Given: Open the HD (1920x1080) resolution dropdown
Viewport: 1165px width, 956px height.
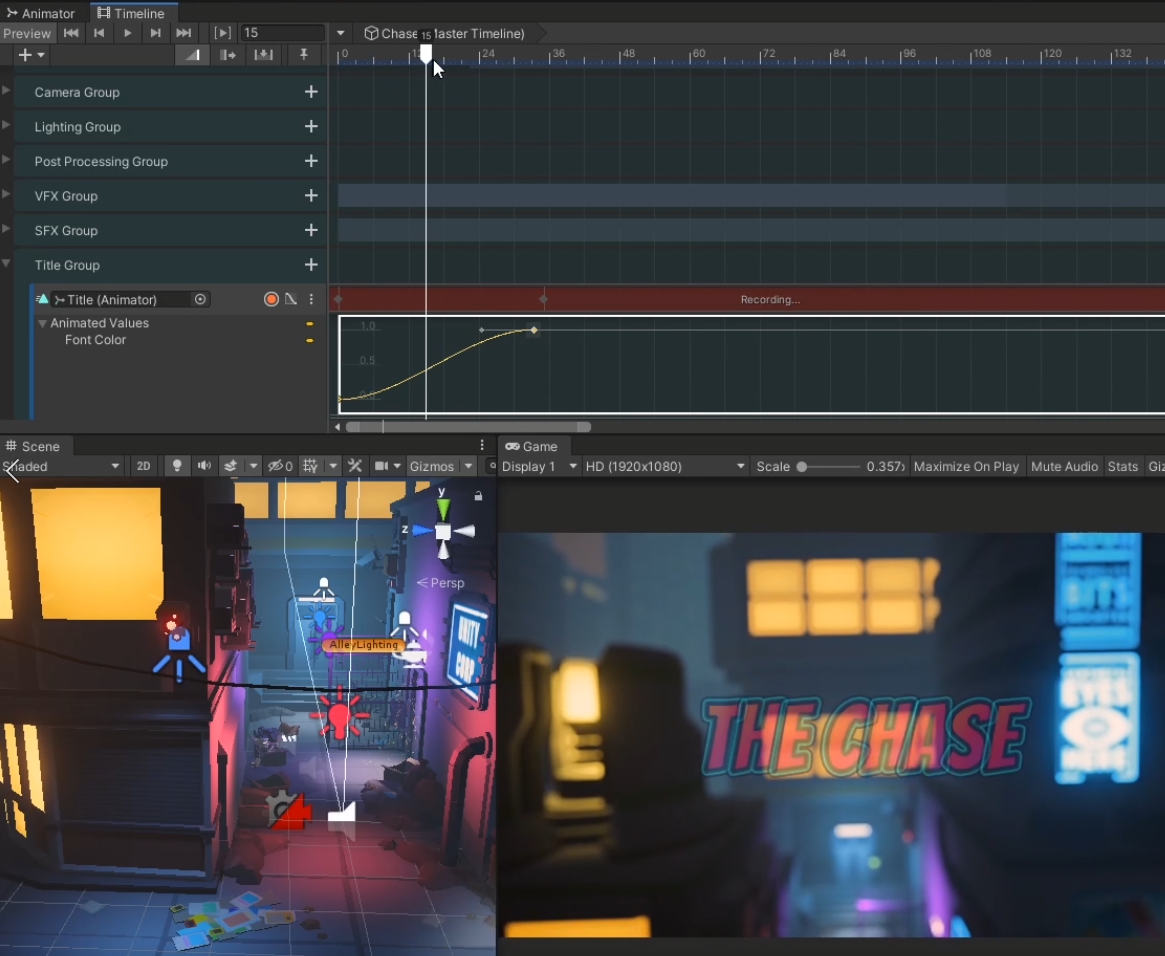Looking at the screenshot, I should point(665,466).
